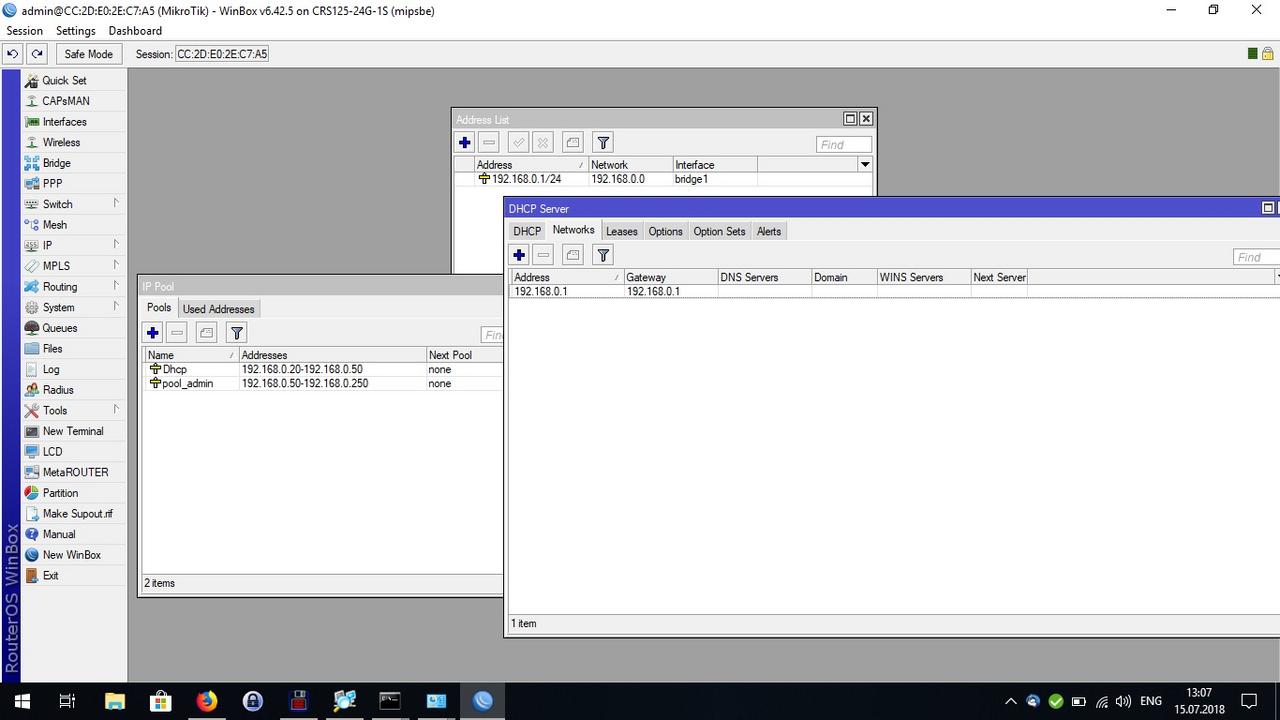Open Partition in sidebar
Image resolution: width=1280 pixels, height=720 pixels.
[60, 493]
